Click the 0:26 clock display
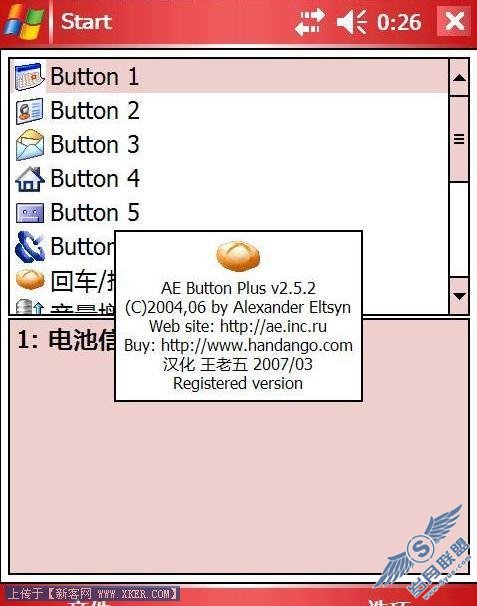The width and height of the screenshot is (477, 606). click(x=399, y=22)
